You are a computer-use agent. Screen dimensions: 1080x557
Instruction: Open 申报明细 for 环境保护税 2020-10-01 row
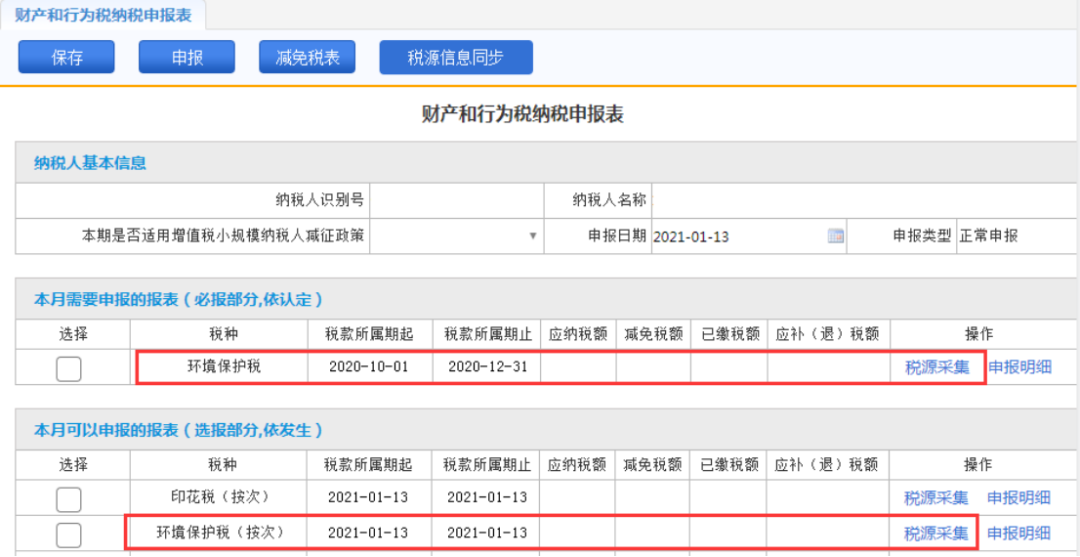click(x=1020, y=368)
